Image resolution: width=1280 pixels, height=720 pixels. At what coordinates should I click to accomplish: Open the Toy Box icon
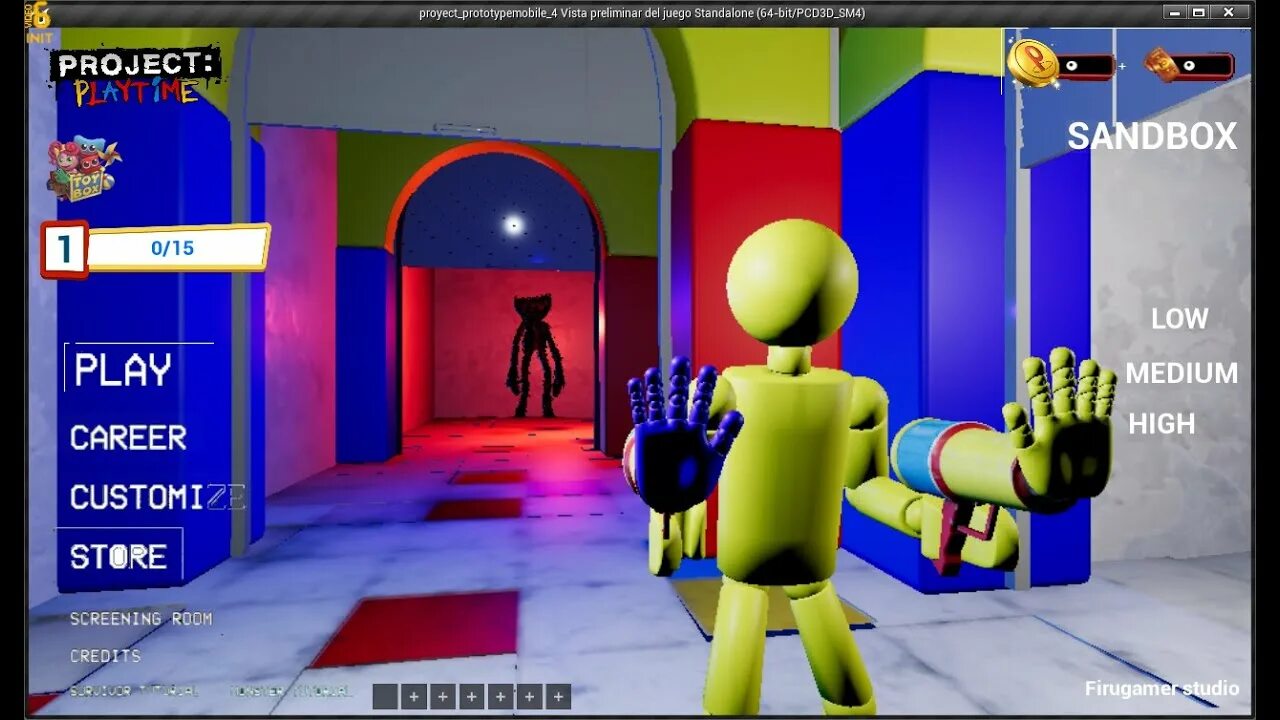[x=84, y=169]
